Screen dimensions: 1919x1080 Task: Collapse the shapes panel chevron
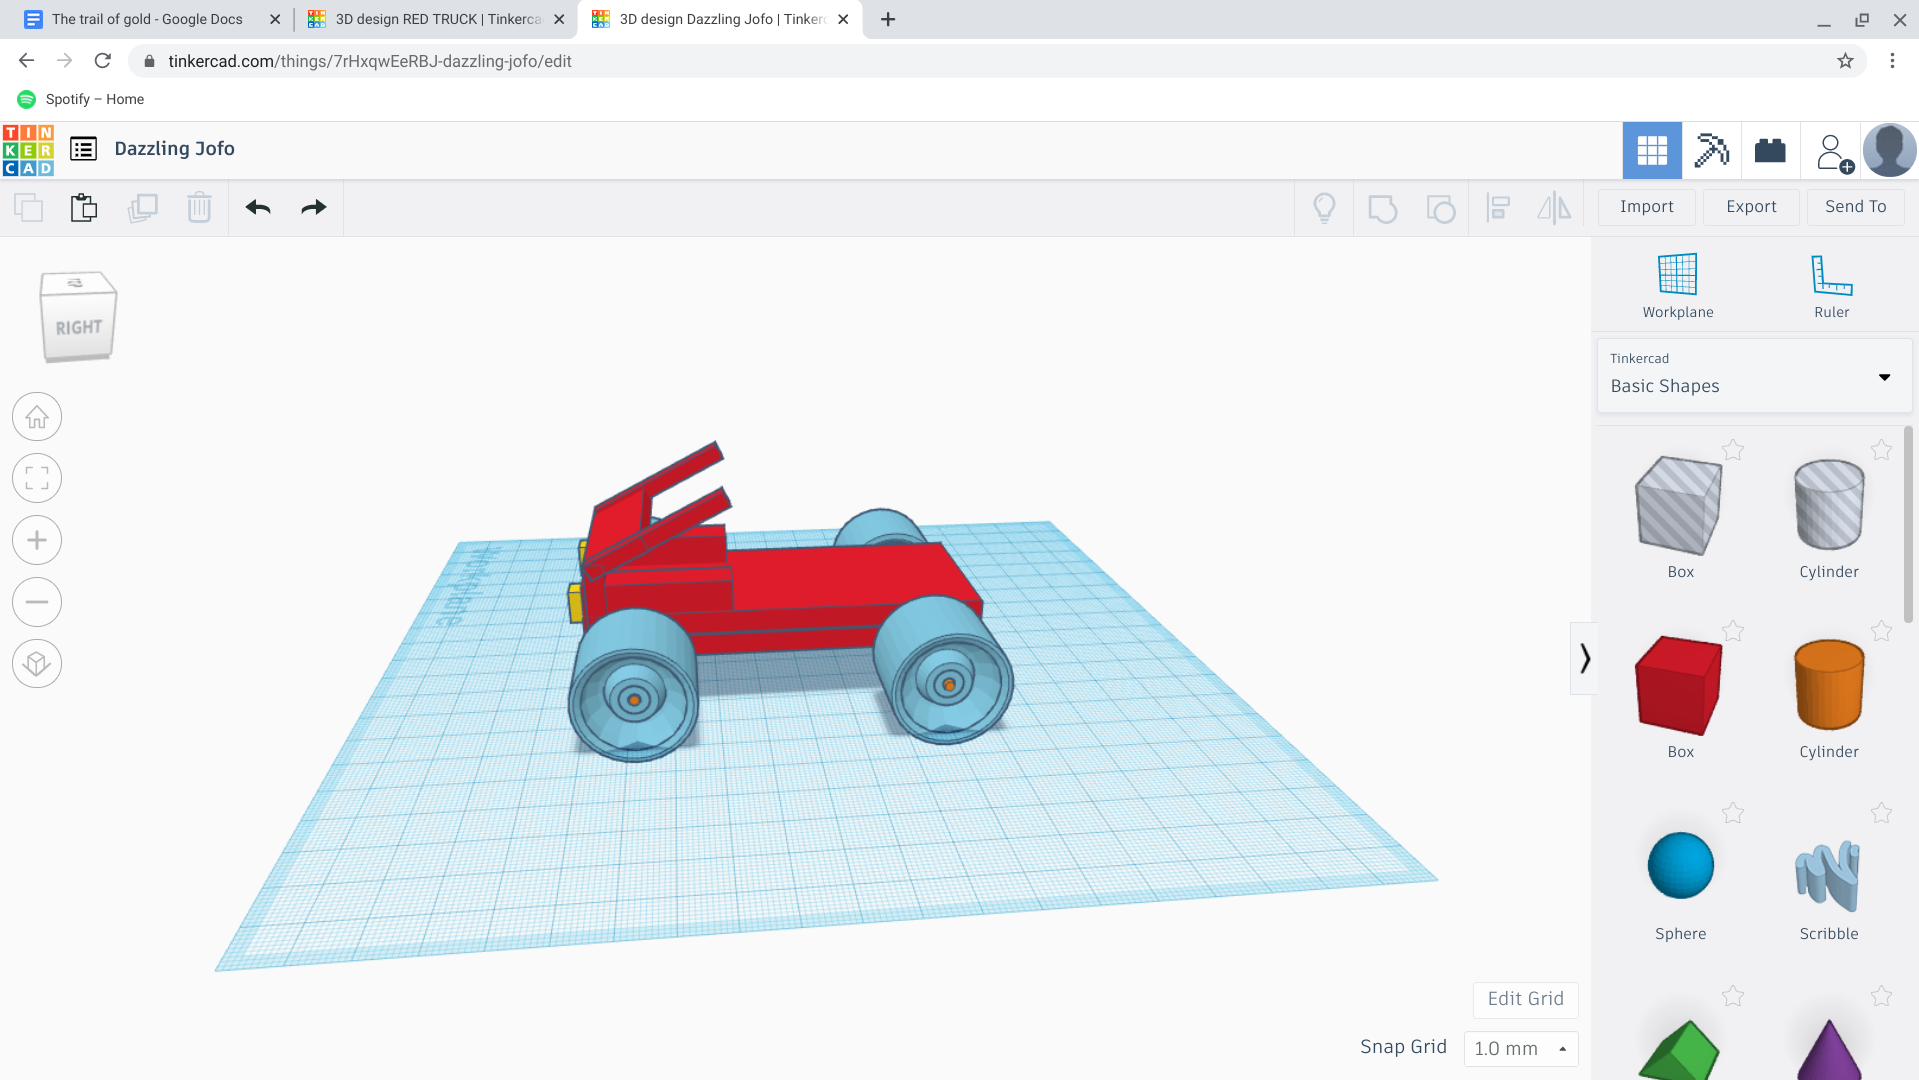[x=1584, y=658]
